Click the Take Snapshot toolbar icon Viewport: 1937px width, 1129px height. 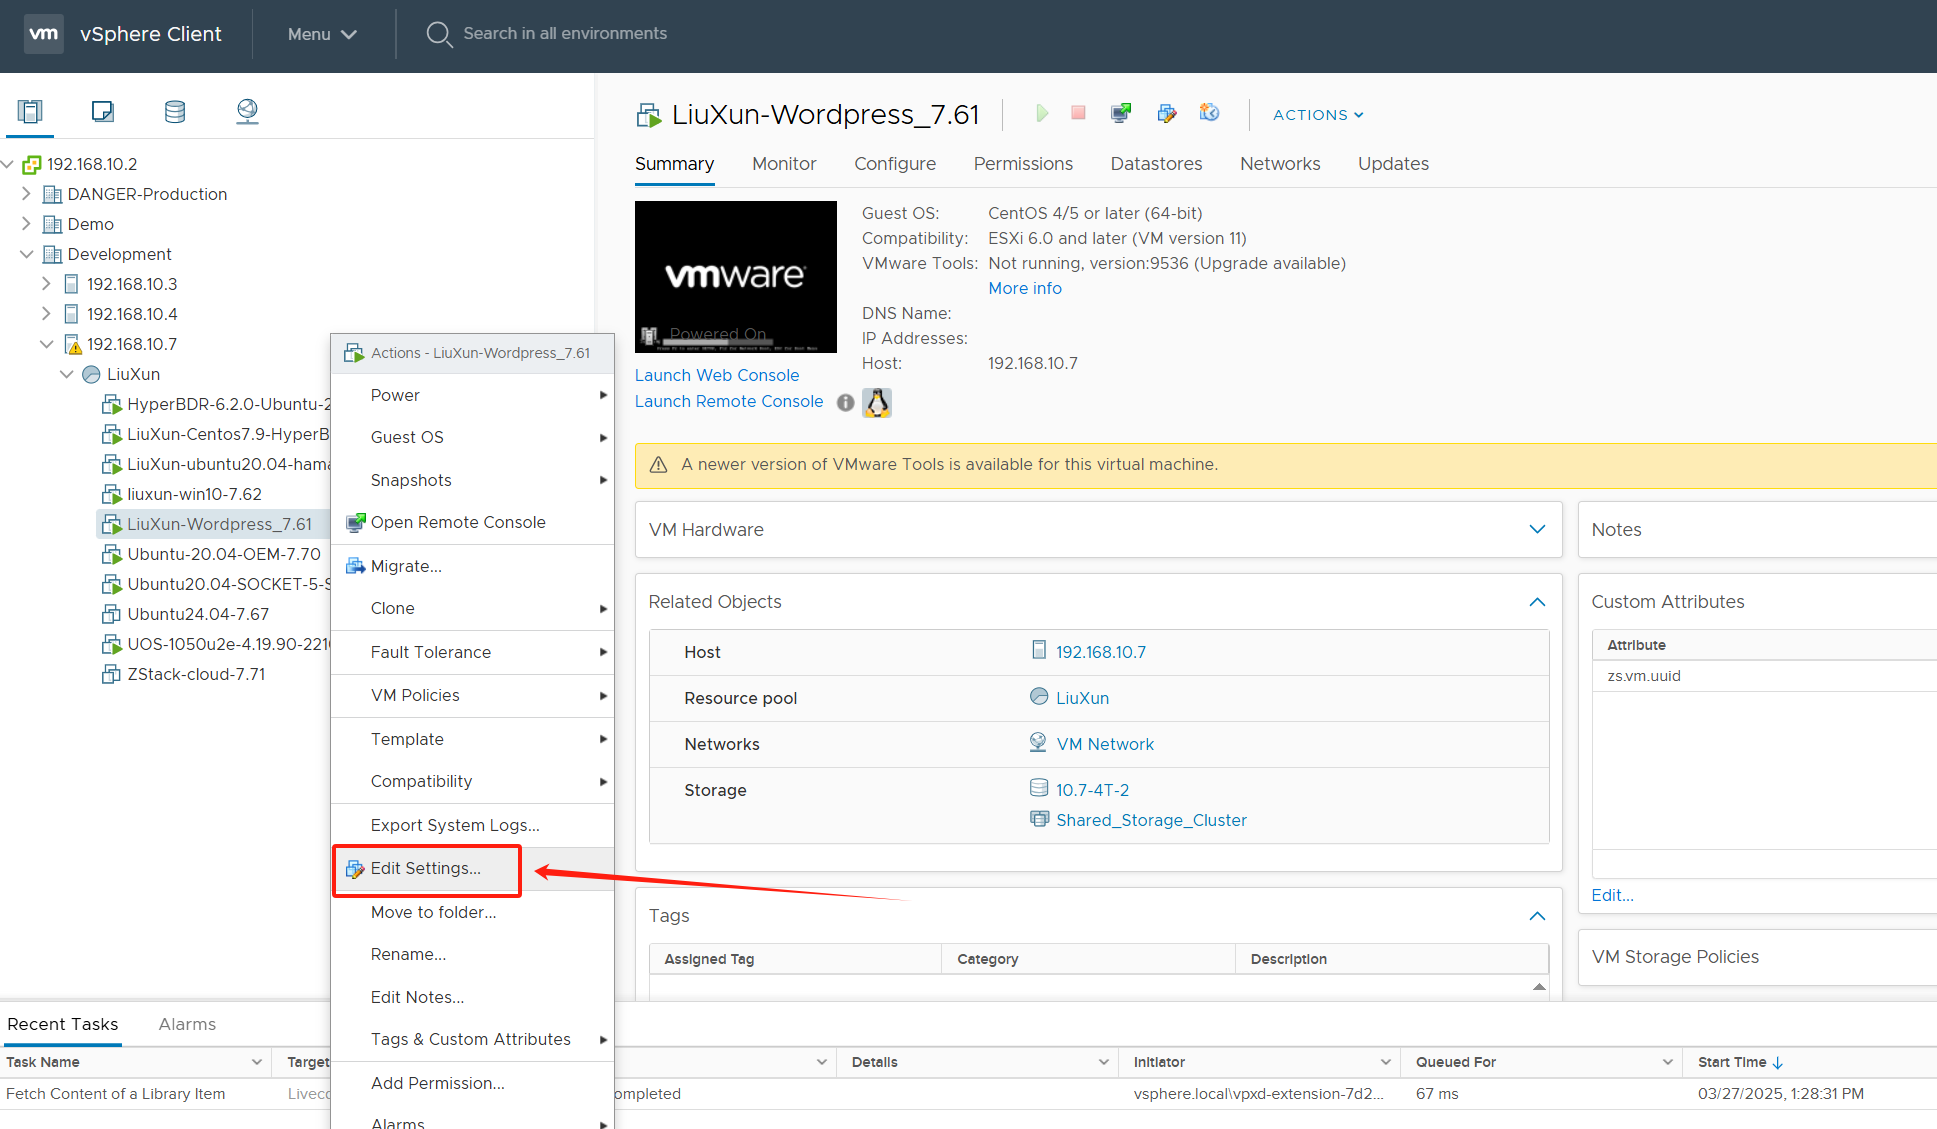1210,113
